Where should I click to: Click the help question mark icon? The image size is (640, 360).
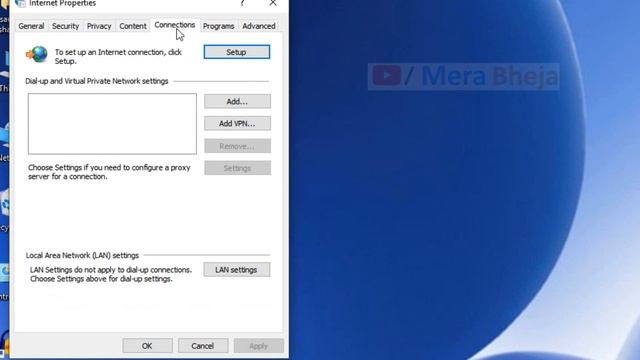coord(242,3)
